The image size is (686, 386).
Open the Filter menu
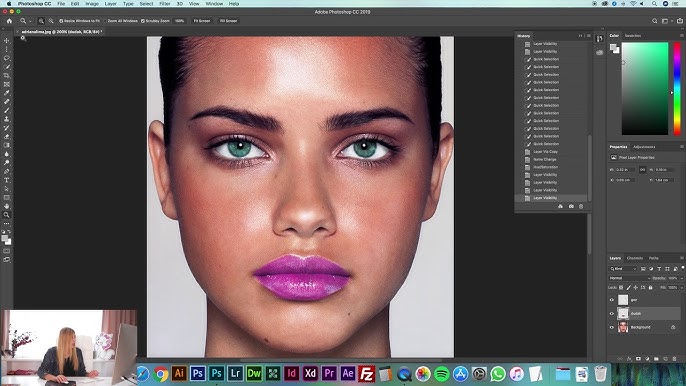164,4
